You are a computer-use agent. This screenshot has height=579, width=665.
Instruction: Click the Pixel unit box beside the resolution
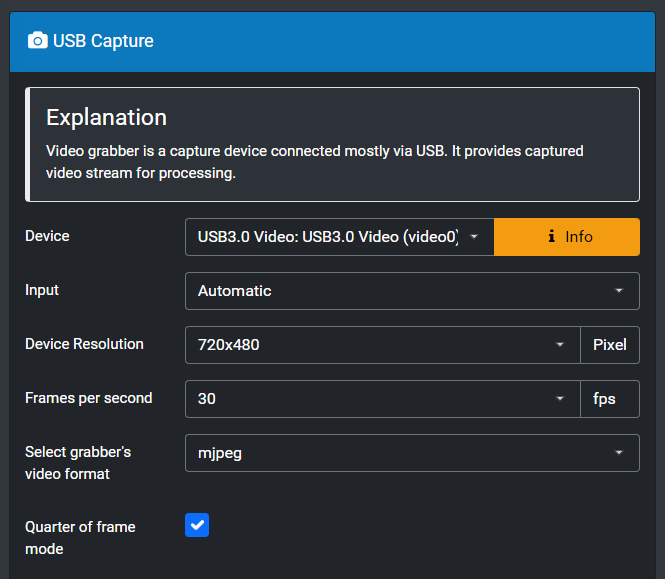click(609, 345)
